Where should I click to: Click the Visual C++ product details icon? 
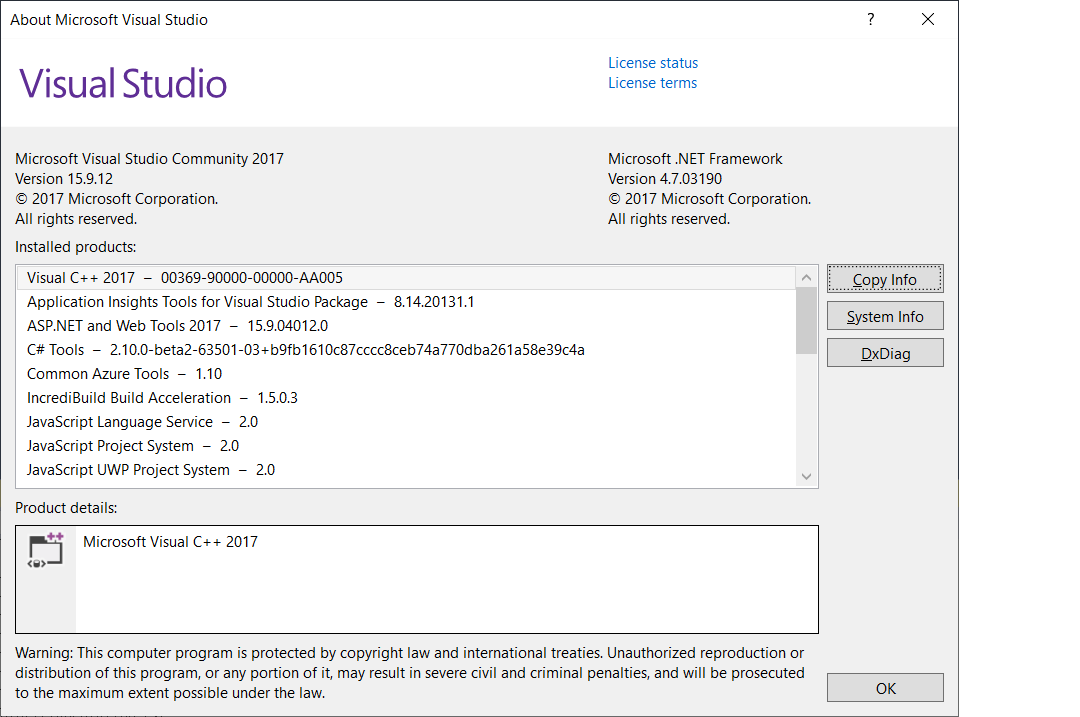[x=46, y=550]
